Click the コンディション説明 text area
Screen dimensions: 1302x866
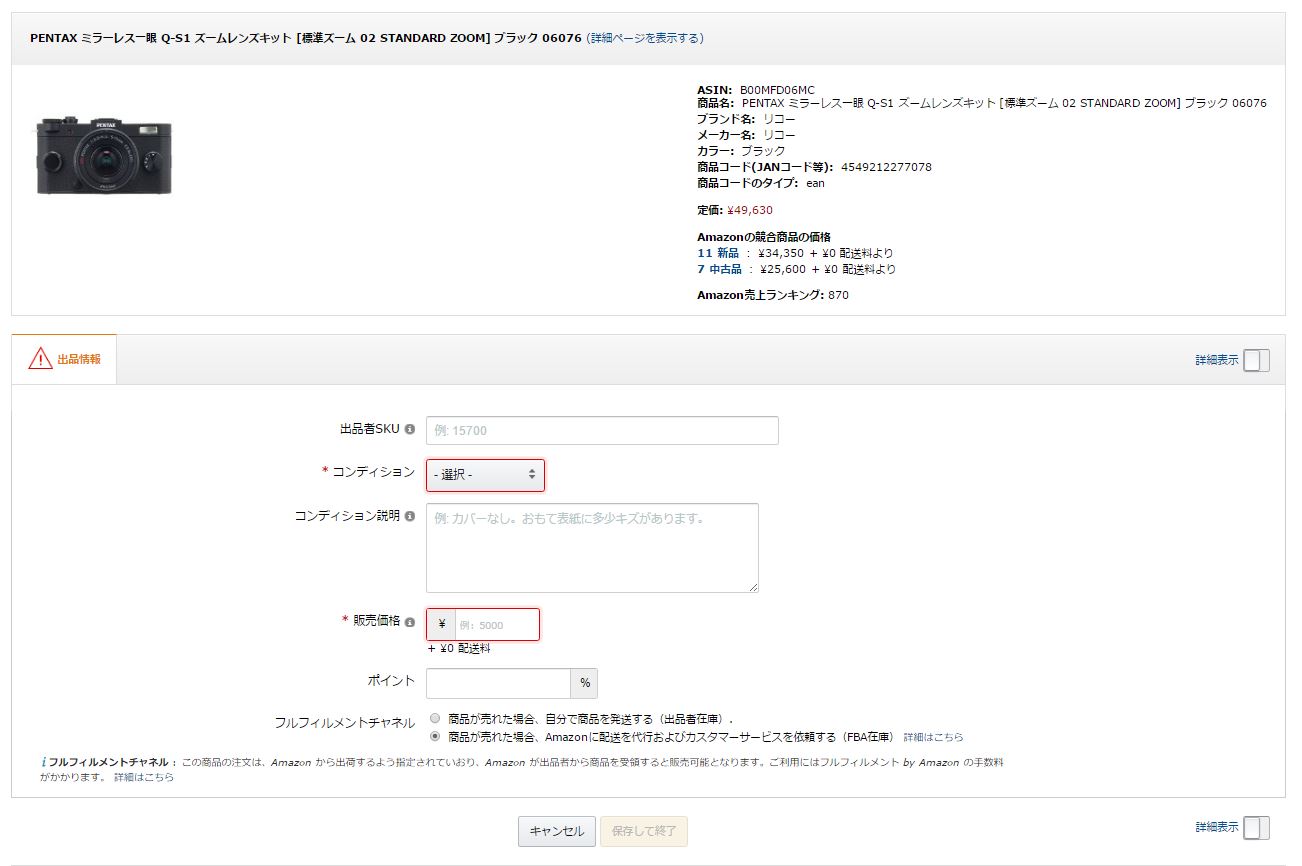(x=592, y=548)
